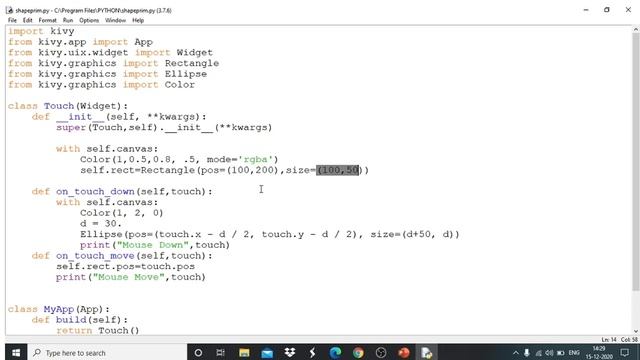The height and width of the screenshot is (360, 640).
Task: Click the Ln: 14 status bar entry
Action: (609, 340)
